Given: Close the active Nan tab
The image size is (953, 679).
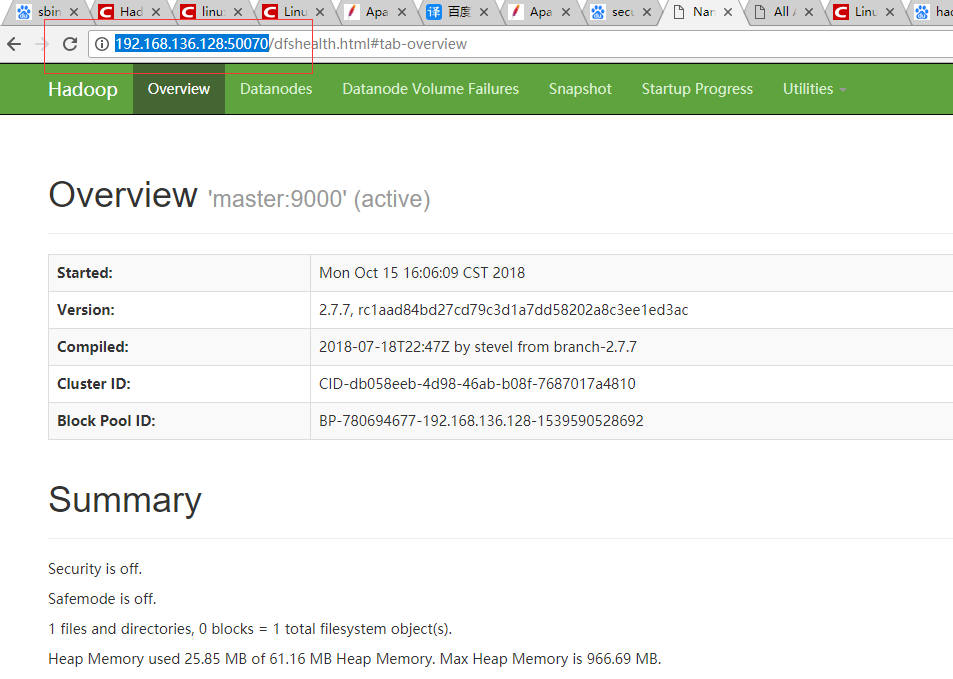Looking at the screenshot, I should [x=728, y=12].
